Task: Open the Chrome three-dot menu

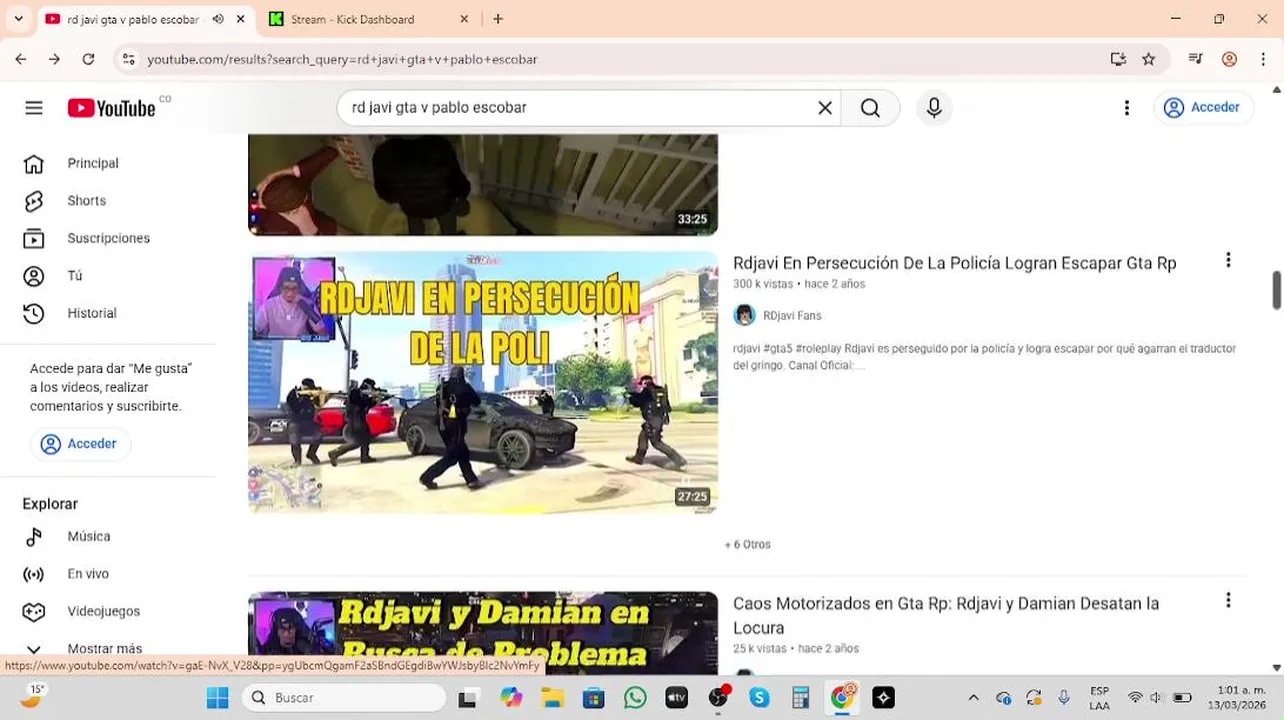Action: click(1263, 59)
